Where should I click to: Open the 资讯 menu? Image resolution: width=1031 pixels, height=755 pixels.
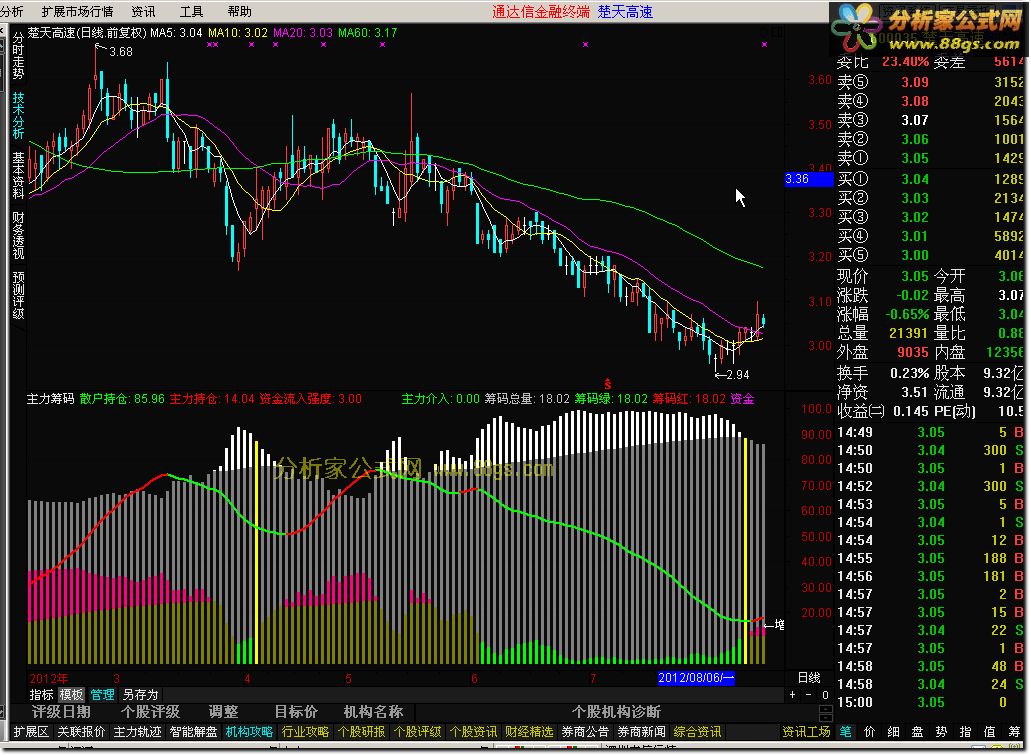pos(143,11)
